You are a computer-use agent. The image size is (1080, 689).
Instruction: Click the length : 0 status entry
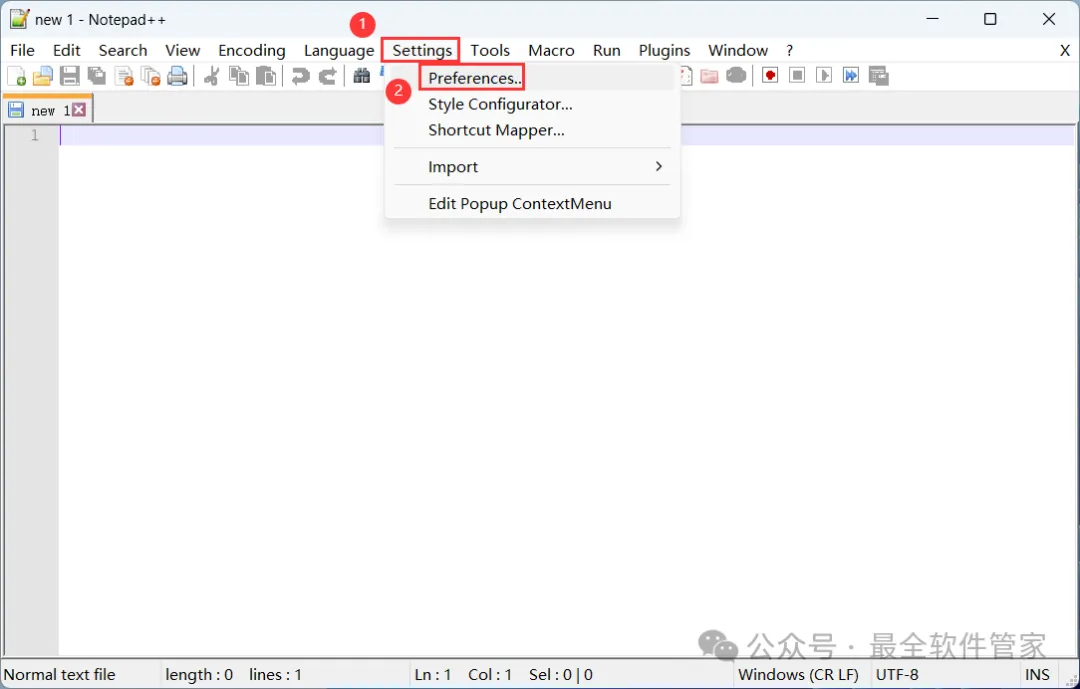[199, 675]
